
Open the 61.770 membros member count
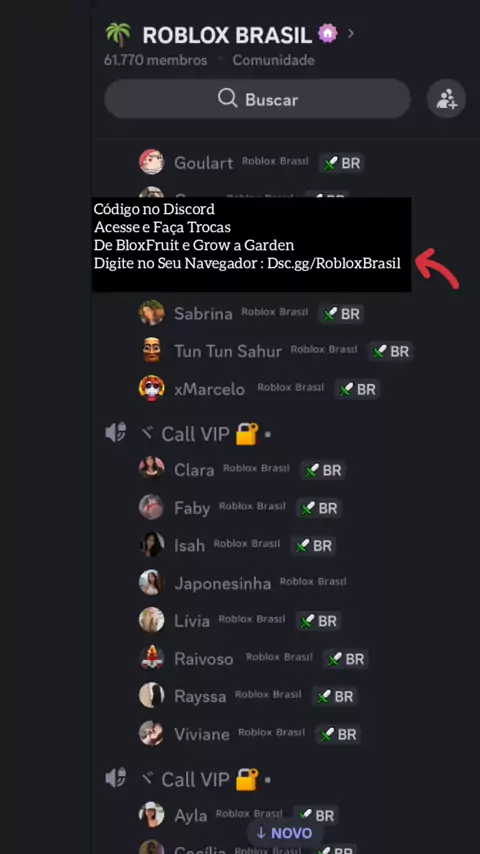tap(156, 60)
